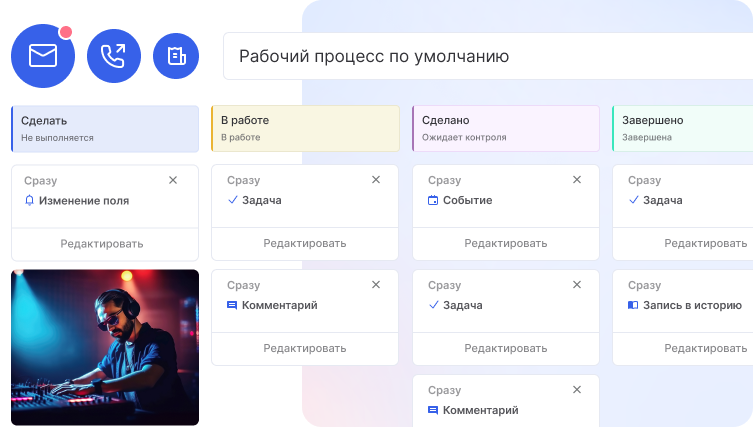Viewport: 753px width, 427px height.
Task: Click checkmark icon of Задача in Сделано column
Action: coord(433,305)
